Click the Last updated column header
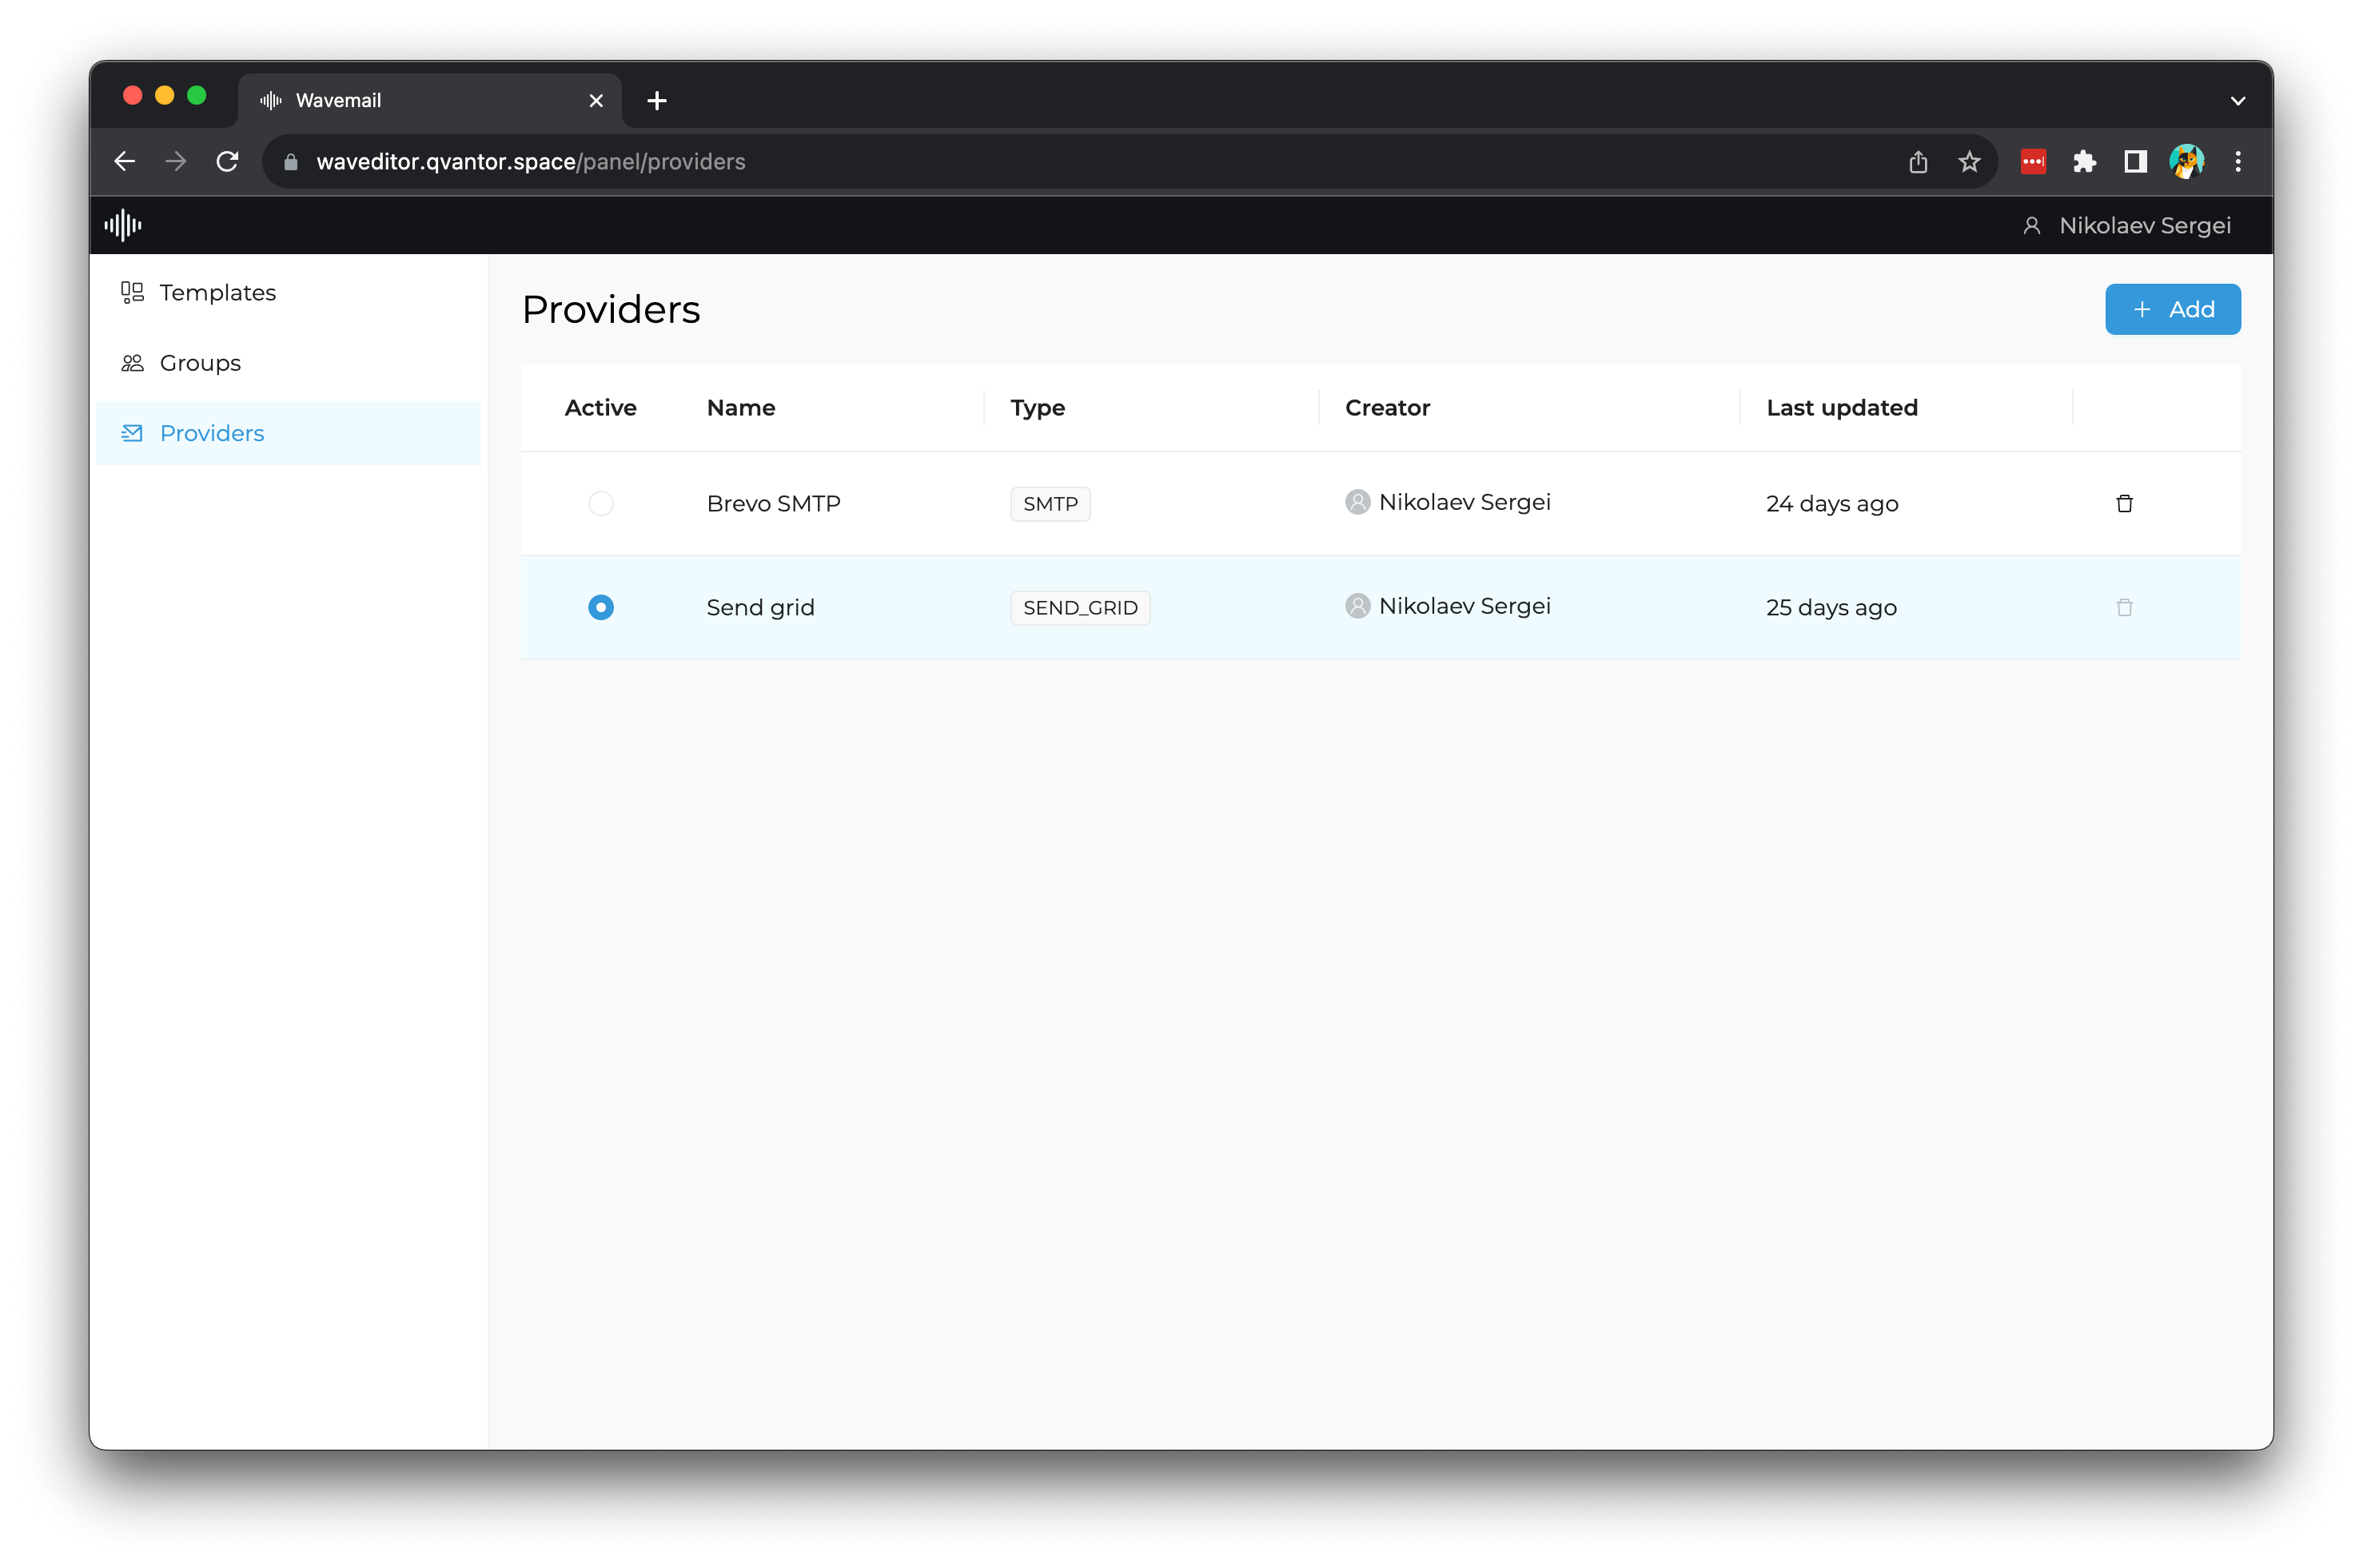2363x1568 pixels. [1841, 407]
